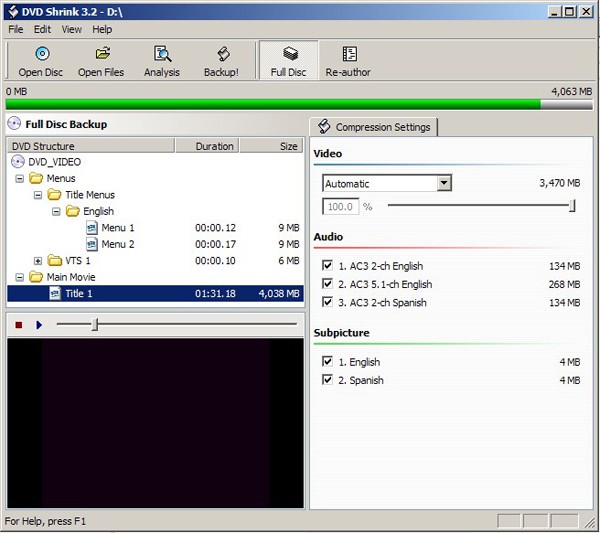Click the 01:31.18 duration value
600x533 pixels.
point(215,293)
